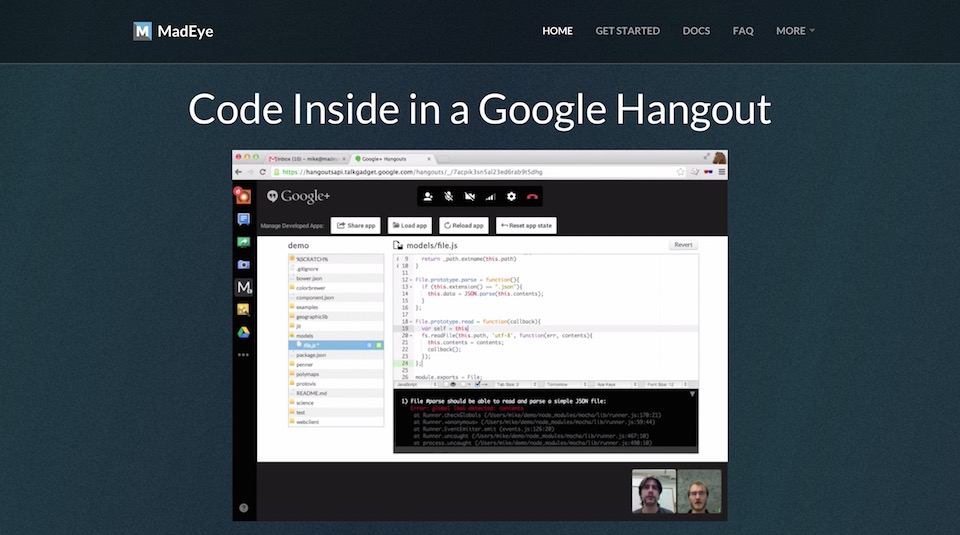Expand the examples folder
The image size is (960, 535).
point(336,307)
